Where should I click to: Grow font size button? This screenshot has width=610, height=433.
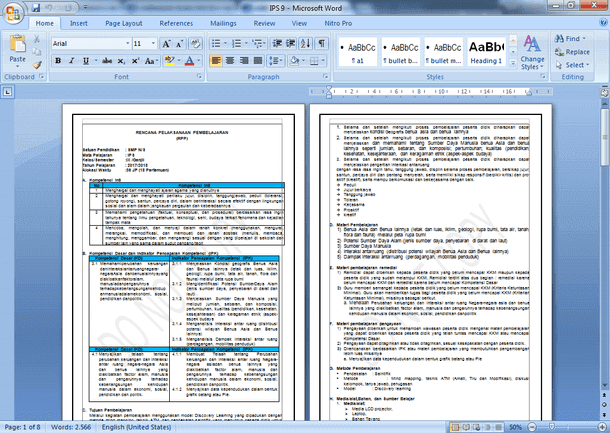[x=166, y=44]
